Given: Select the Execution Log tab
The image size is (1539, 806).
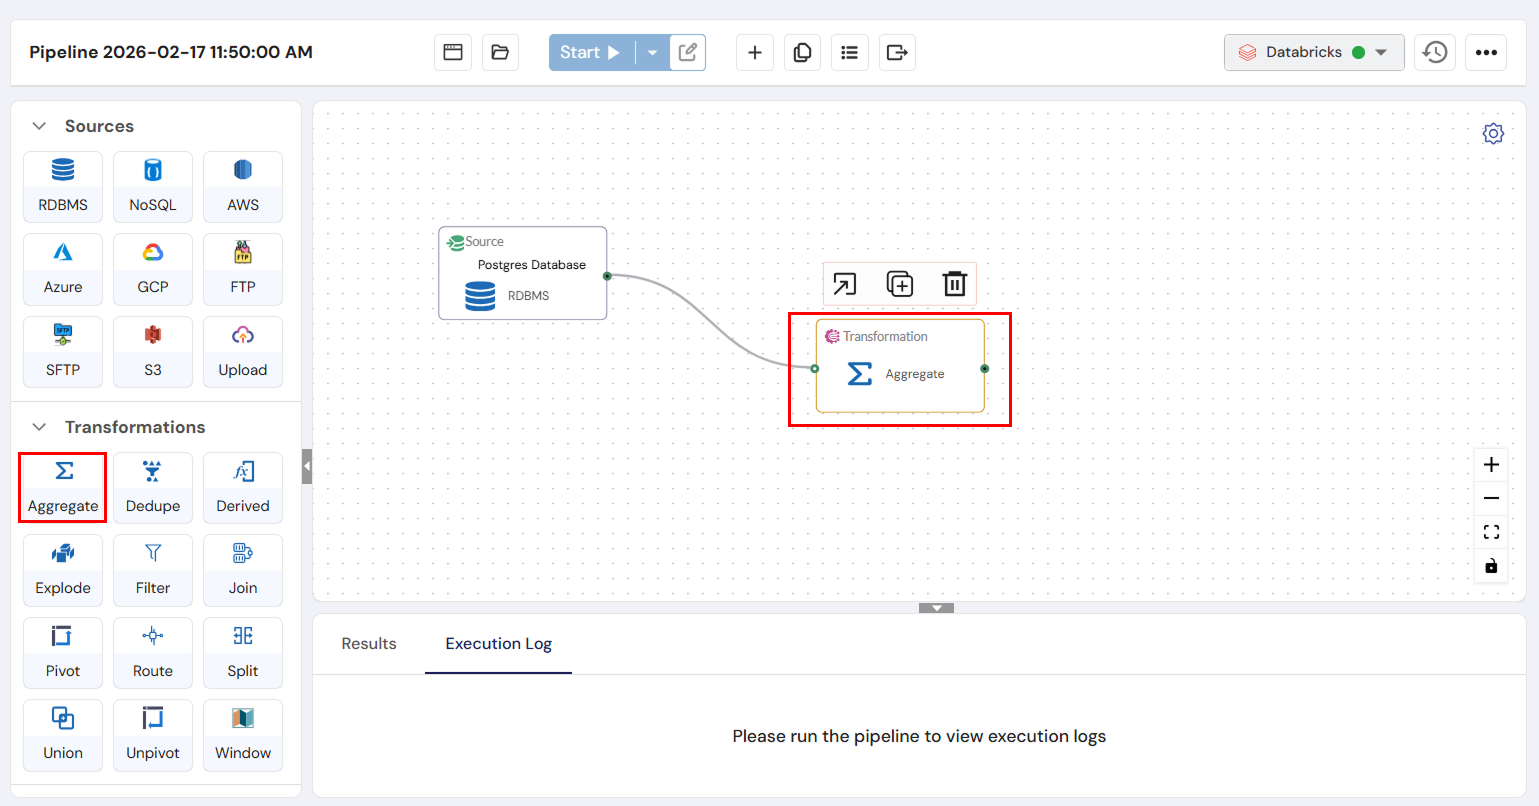Looking at the screenshot, I should 498,644.
